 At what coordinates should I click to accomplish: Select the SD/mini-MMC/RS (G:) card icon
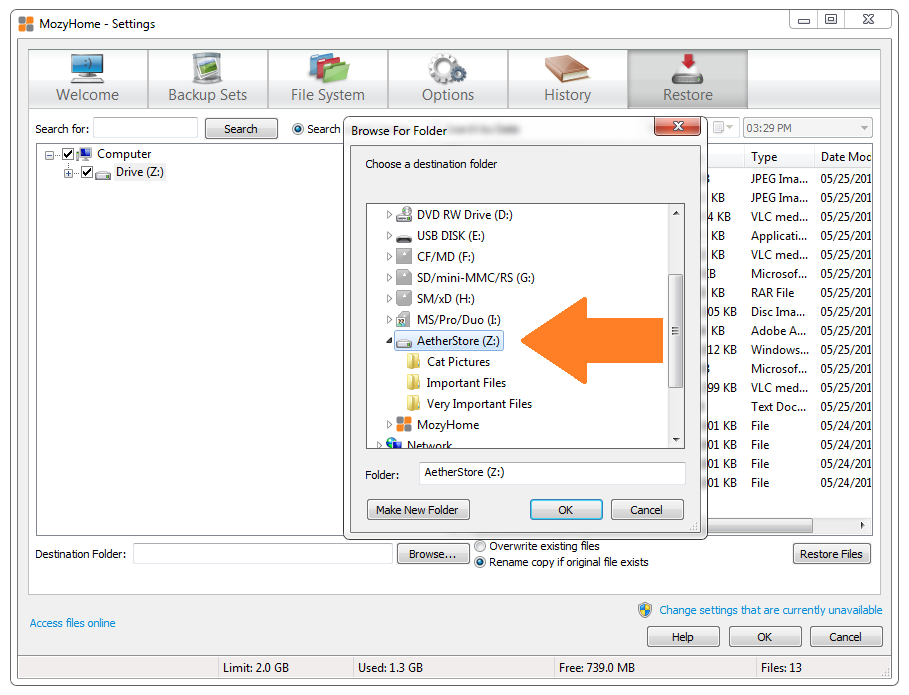coord(403,277)
